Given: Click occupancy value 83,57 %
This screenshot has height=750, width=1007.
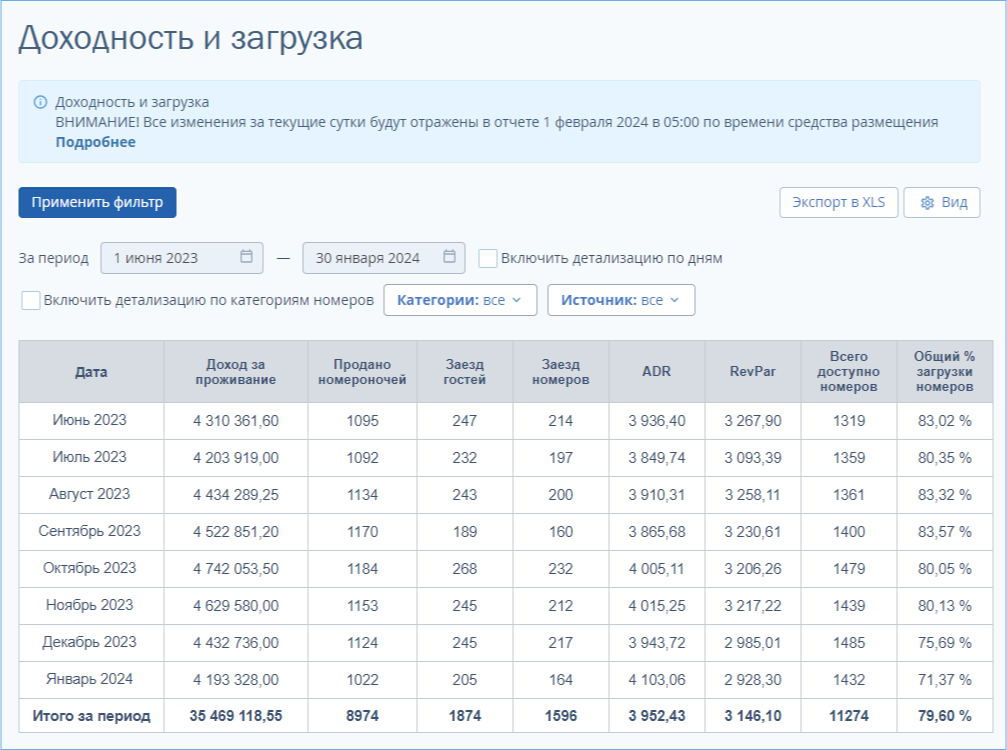Looking at the screenshot, I should coord(945,532).
